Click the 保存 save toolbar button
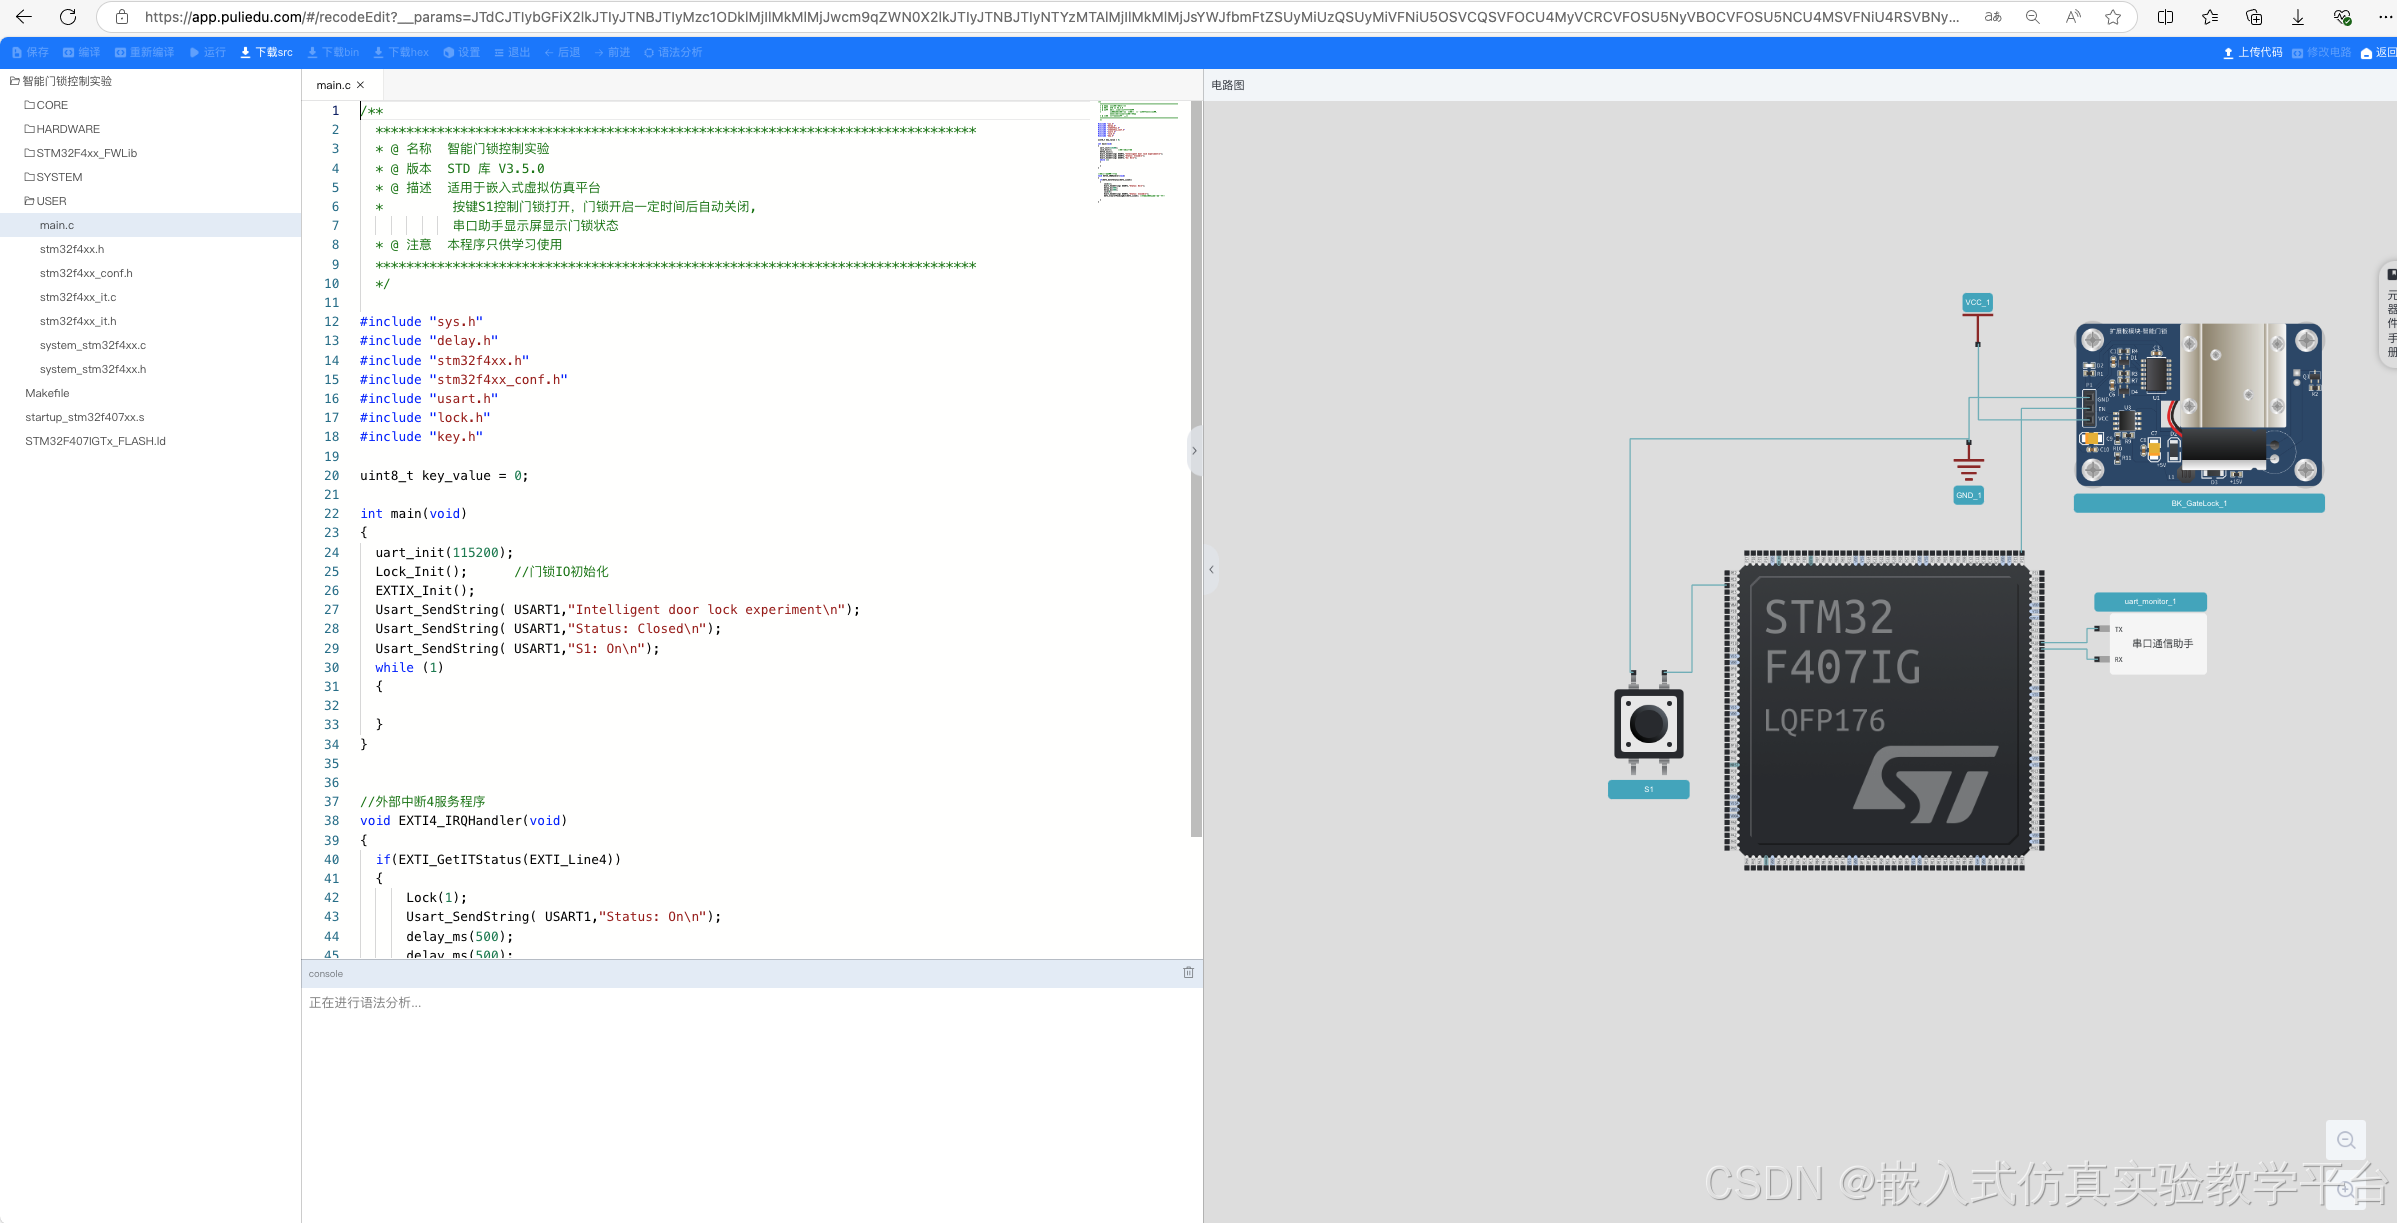 pos(30,52)
